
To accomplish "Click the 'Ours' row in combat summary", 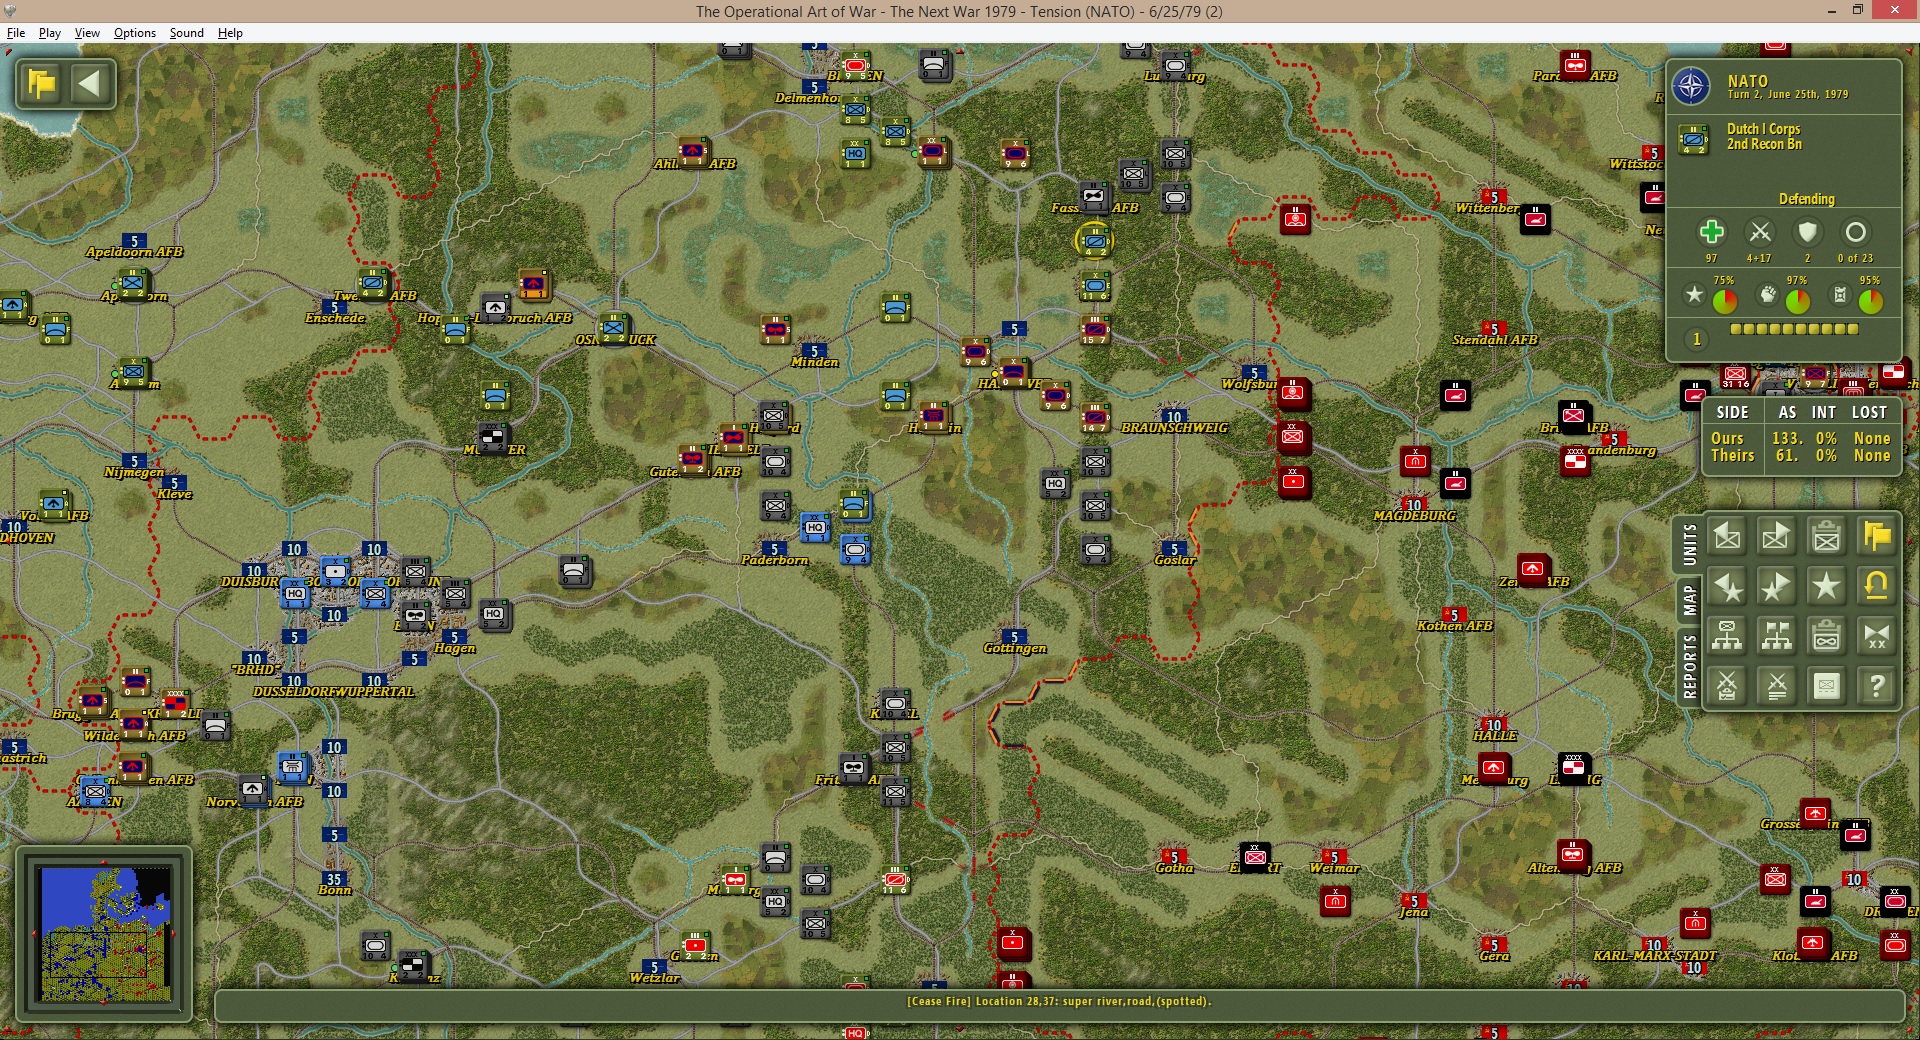I will [1800, 438].
